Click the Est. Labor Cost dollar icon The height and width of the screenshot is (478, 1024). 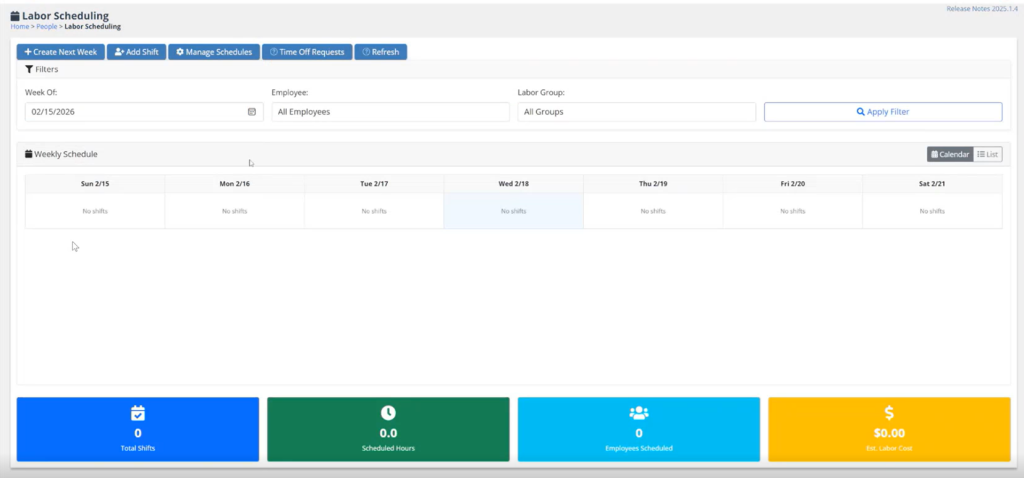889,413
